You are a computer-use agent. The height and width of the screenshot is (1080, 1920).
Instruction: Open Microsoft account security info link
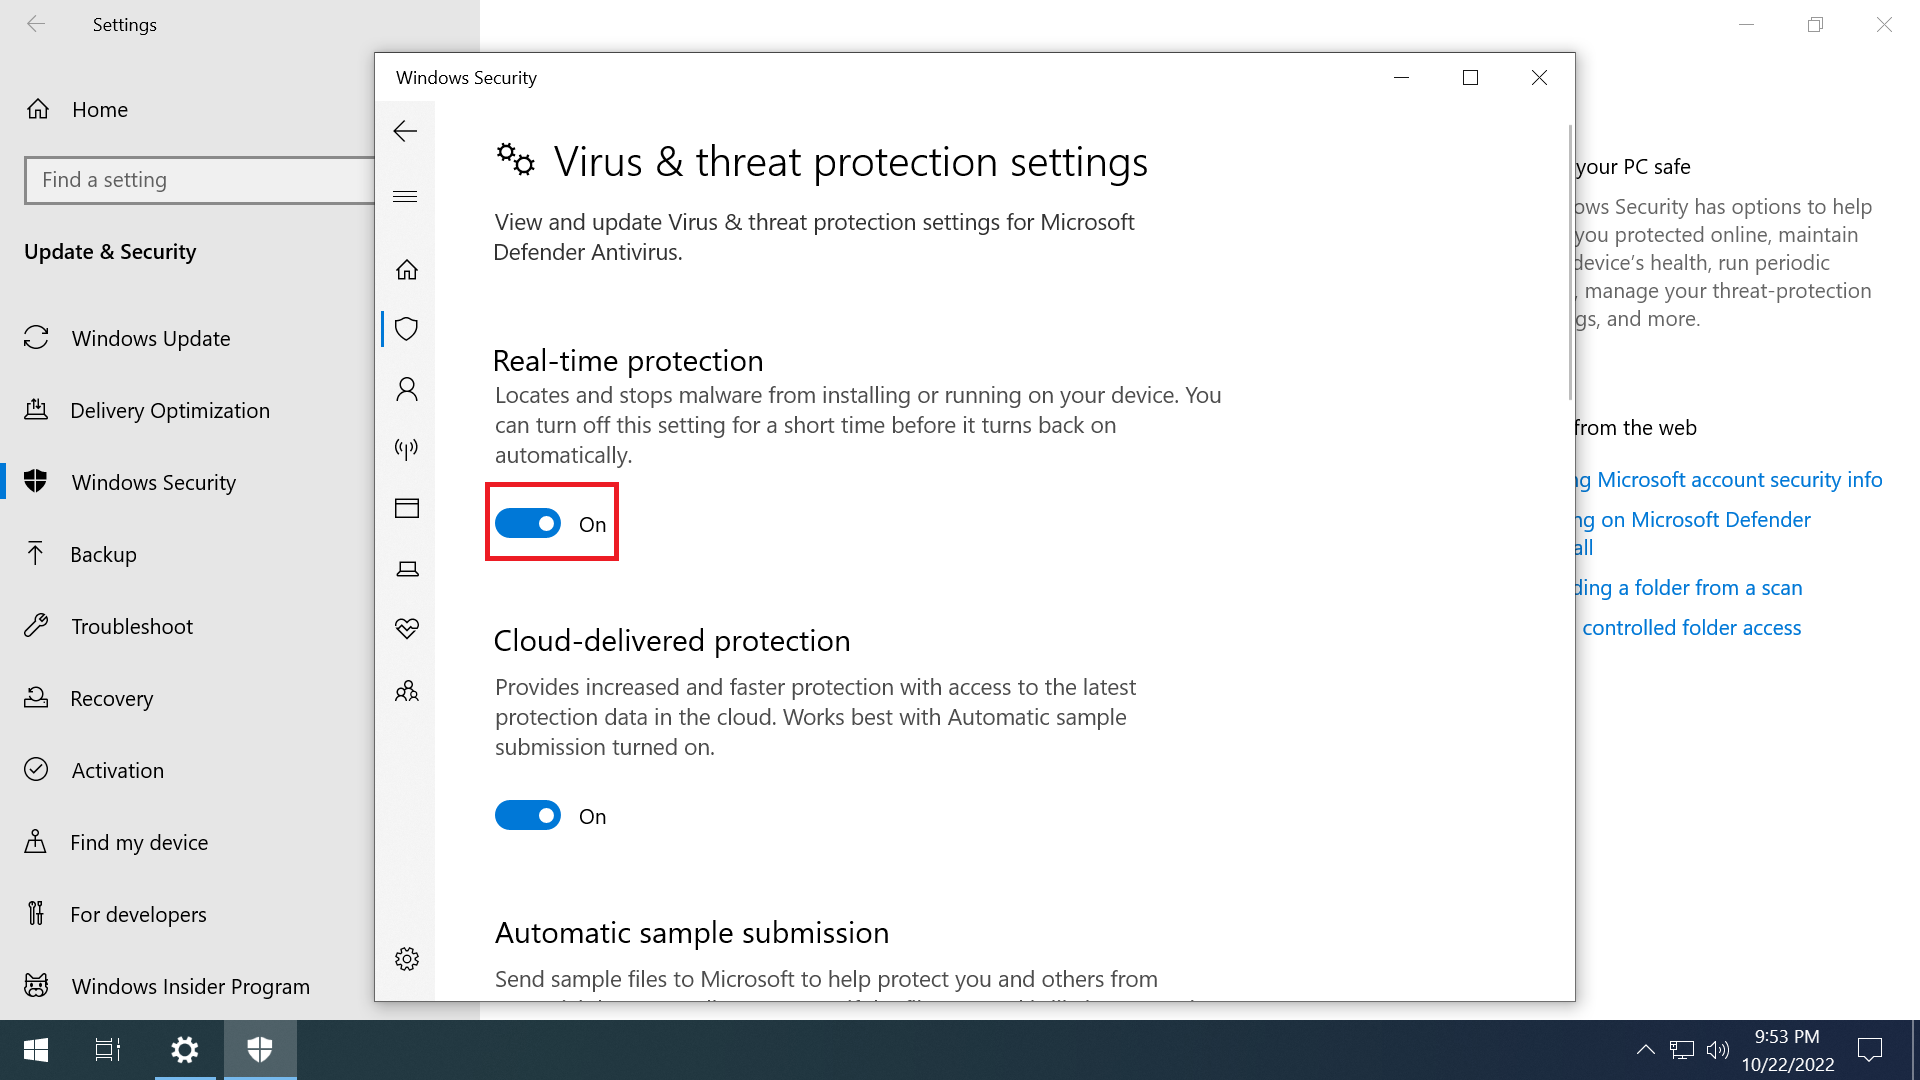pos(1739,479)
